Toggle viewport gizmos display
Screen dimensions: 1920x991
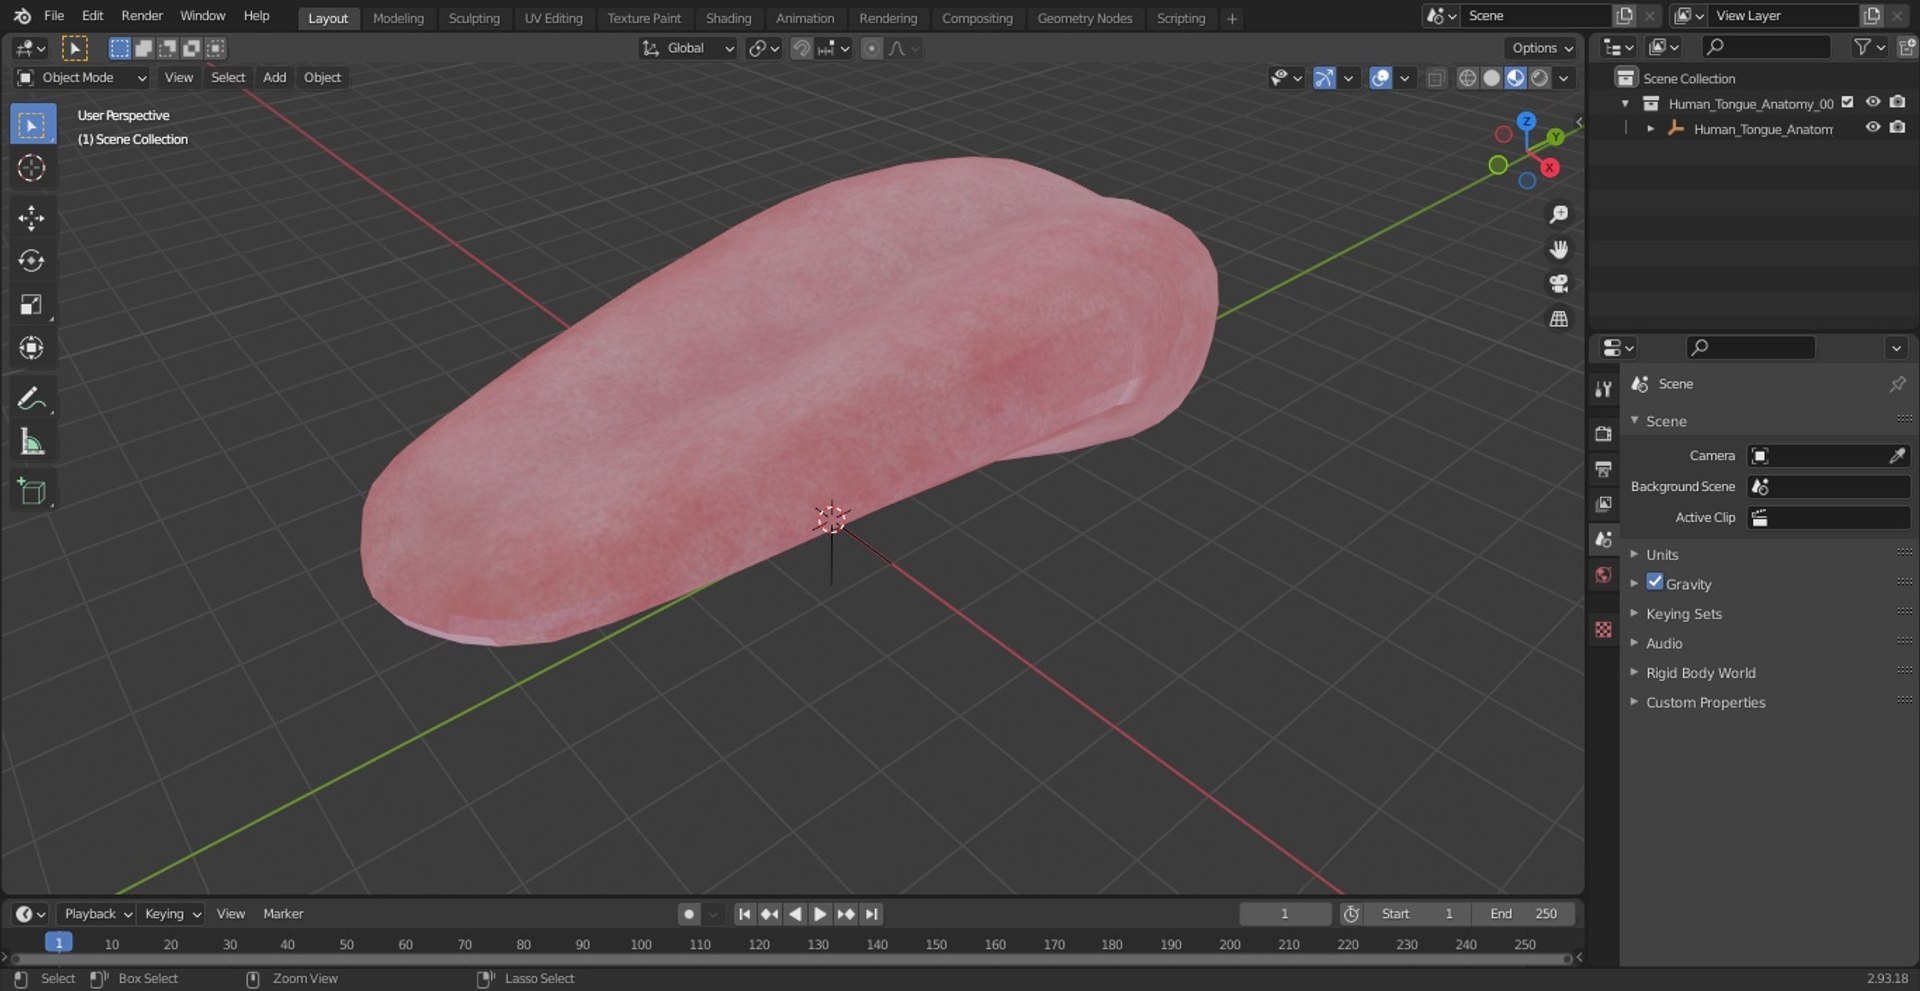coord(1324,78)
